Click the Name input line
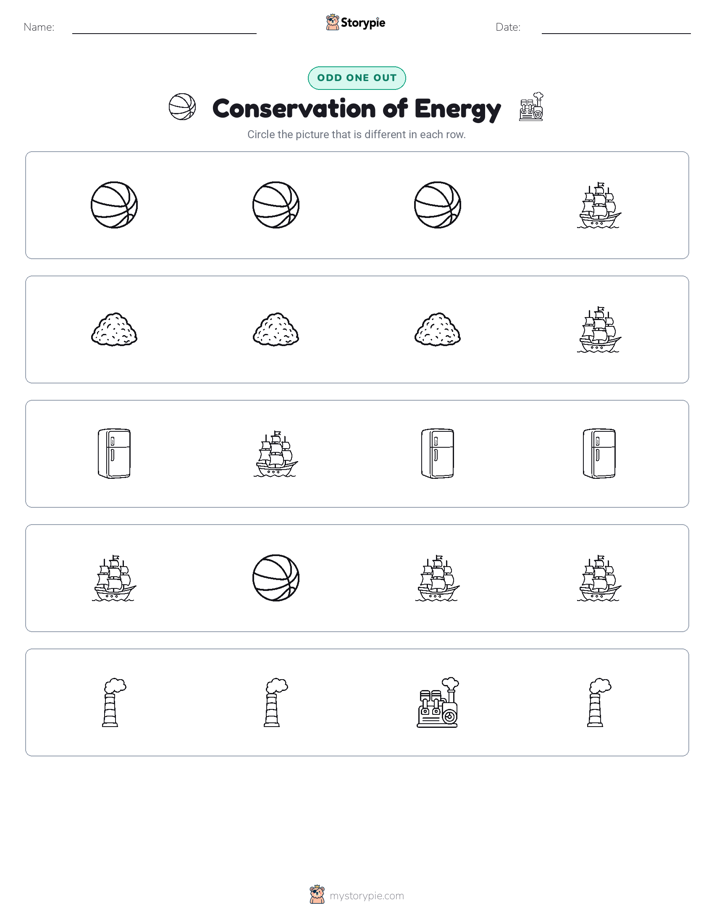 164,28
